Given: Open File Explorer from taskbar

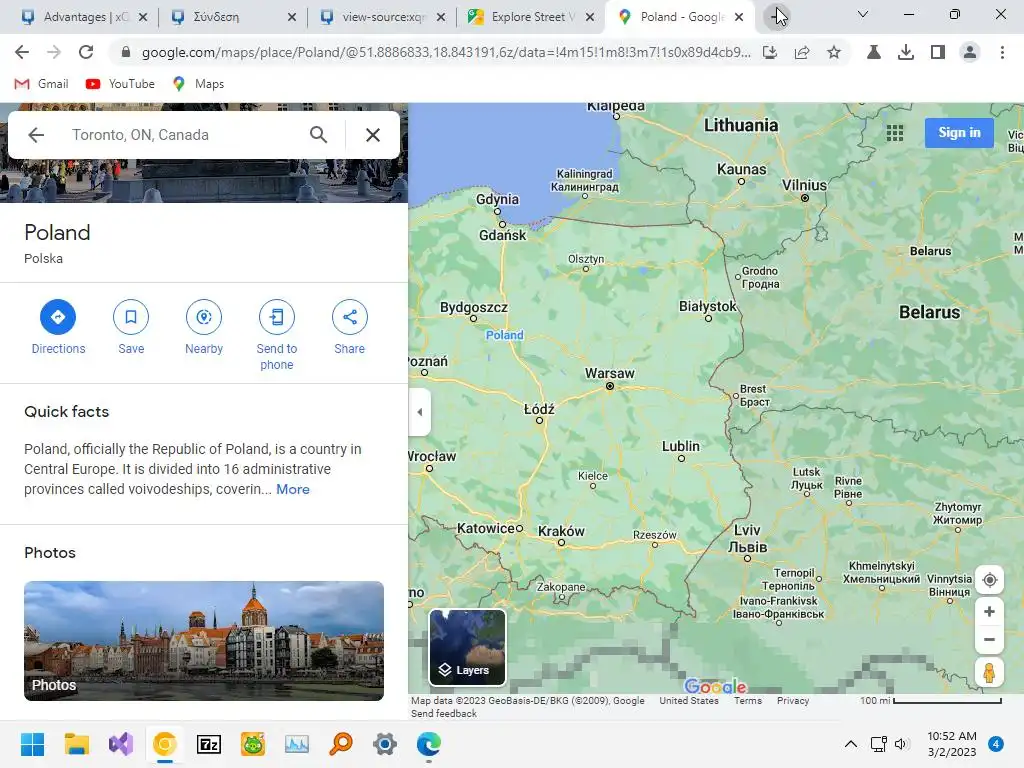Looking at the screenshot, I should tap(76, 744).
